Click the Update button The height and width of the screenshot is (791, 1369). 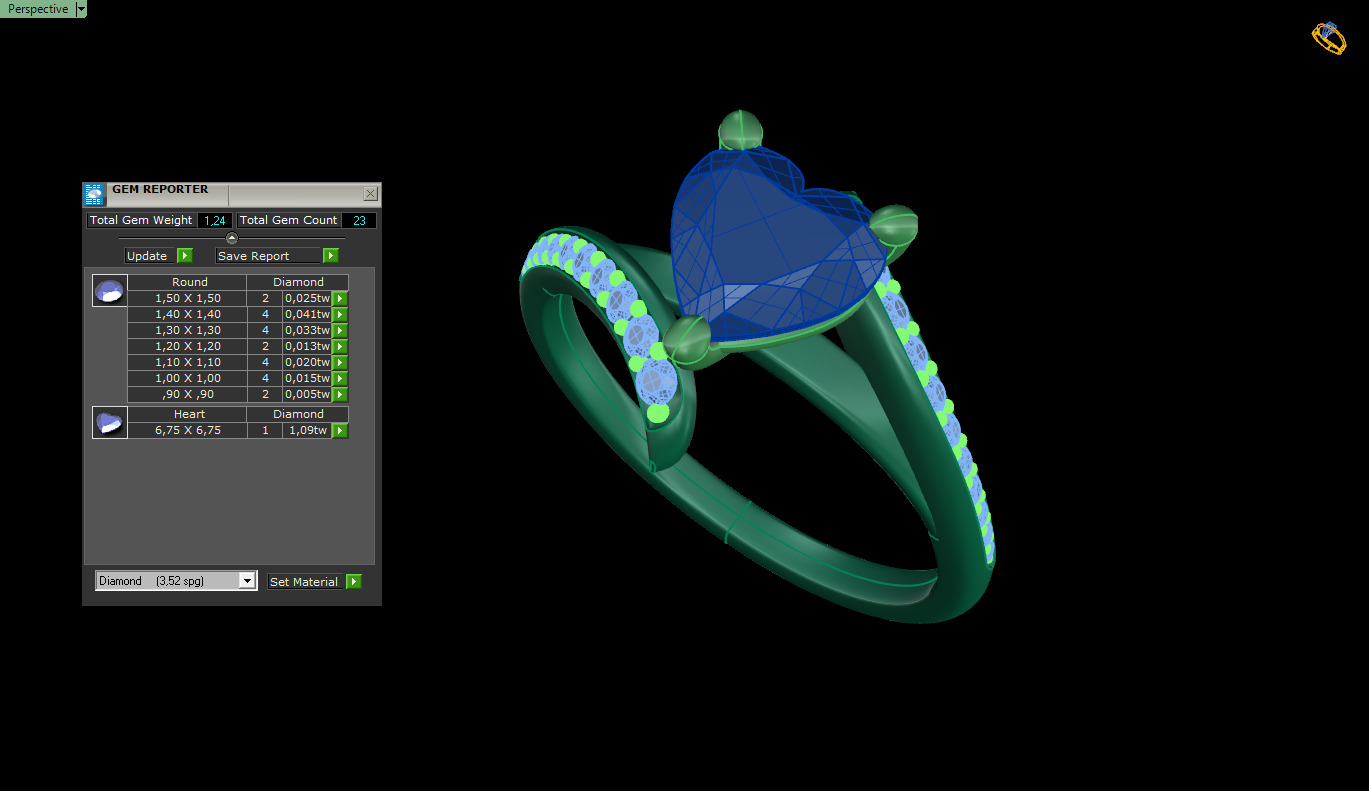point(150,256)
